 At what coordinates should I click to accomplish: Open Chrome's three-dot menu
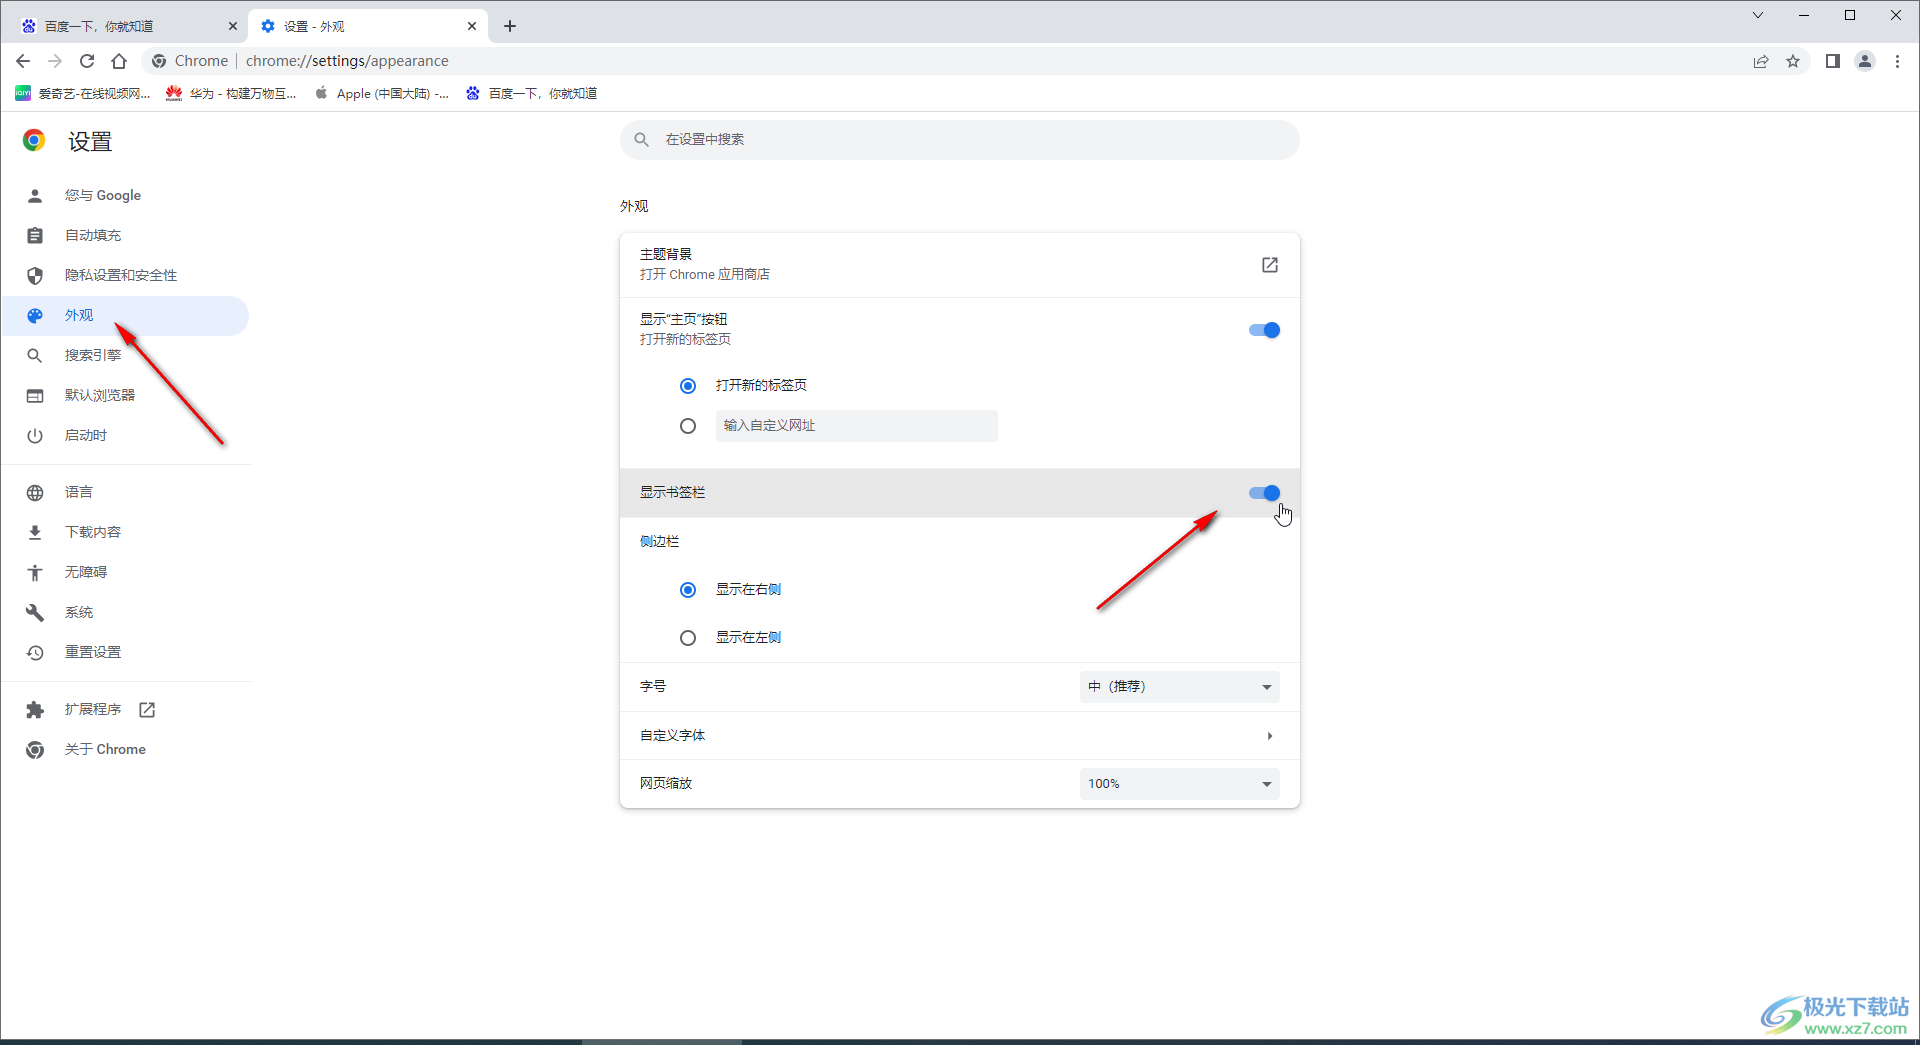(x=1897, y=61)
